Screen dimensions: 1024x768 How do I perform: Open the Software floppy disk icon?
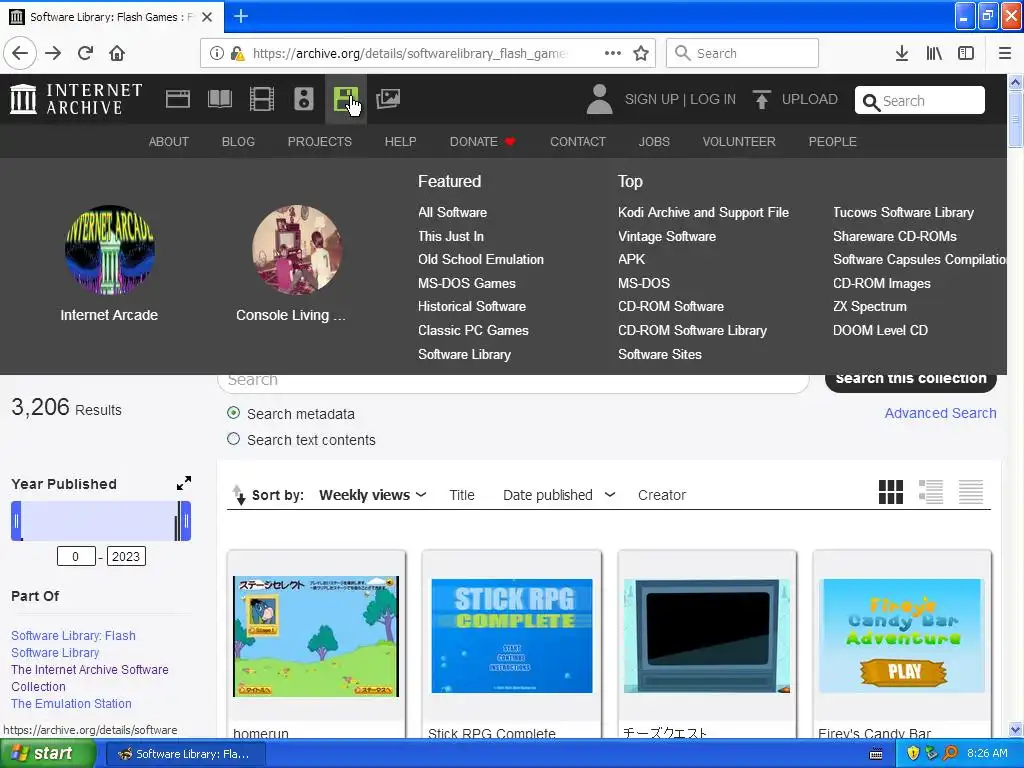(345, 99)
